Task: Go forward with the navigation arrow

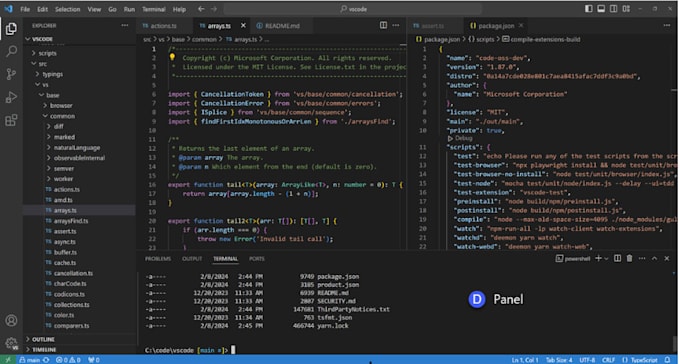Action: click(x=214, y=9)
